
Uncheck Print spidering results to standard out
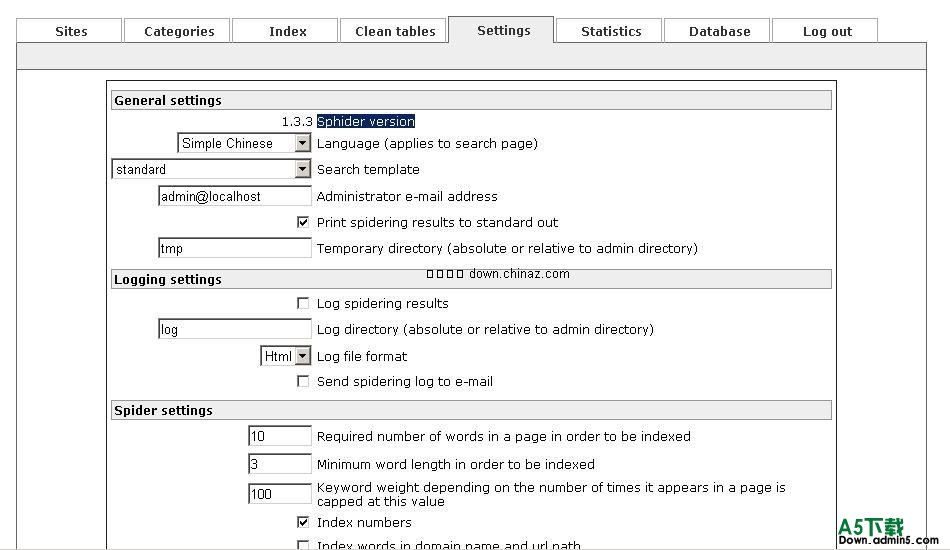303,222
